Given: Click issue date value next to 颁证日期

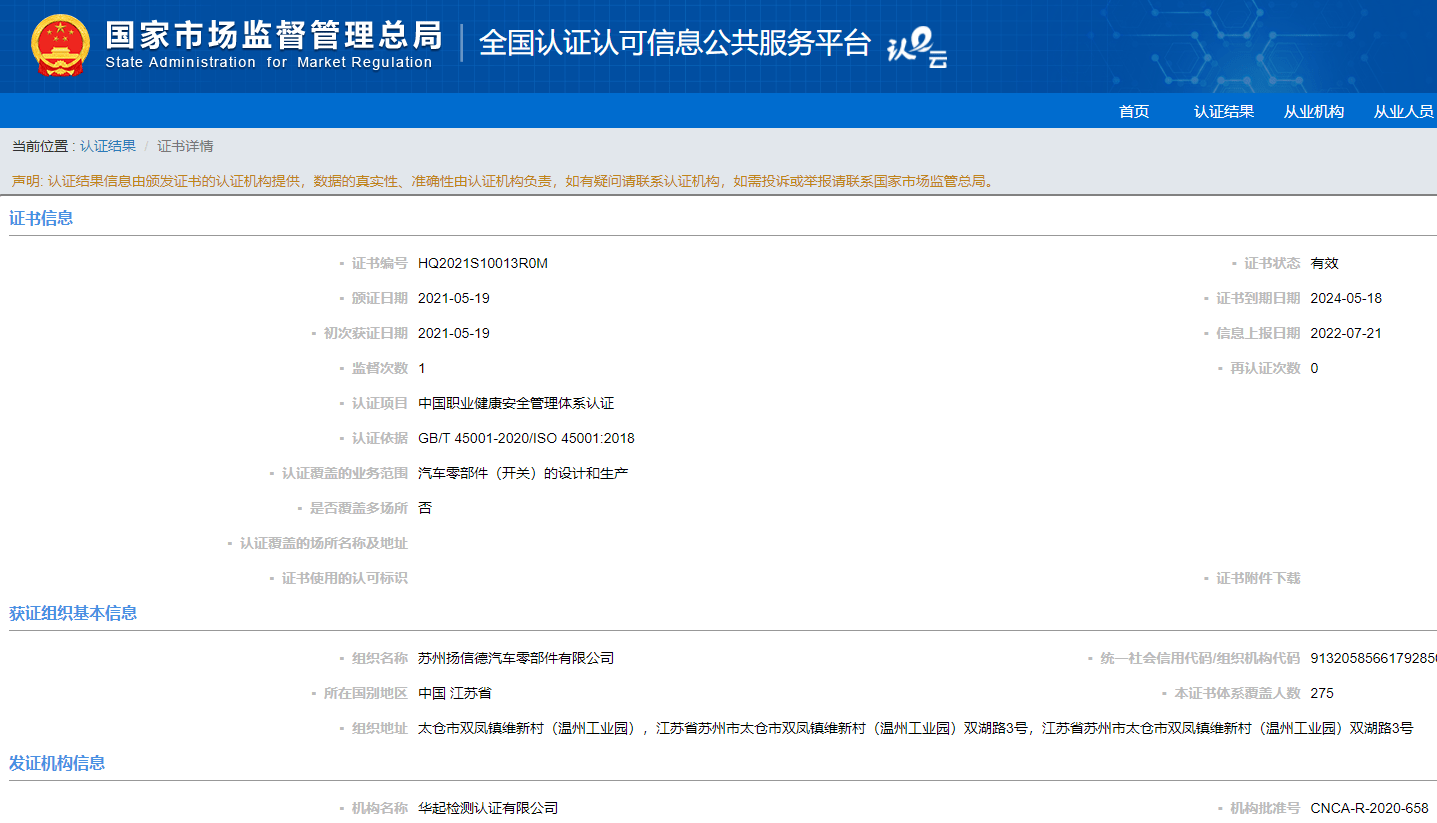Looking at the screenshot, I should click(x=454, y=298).
